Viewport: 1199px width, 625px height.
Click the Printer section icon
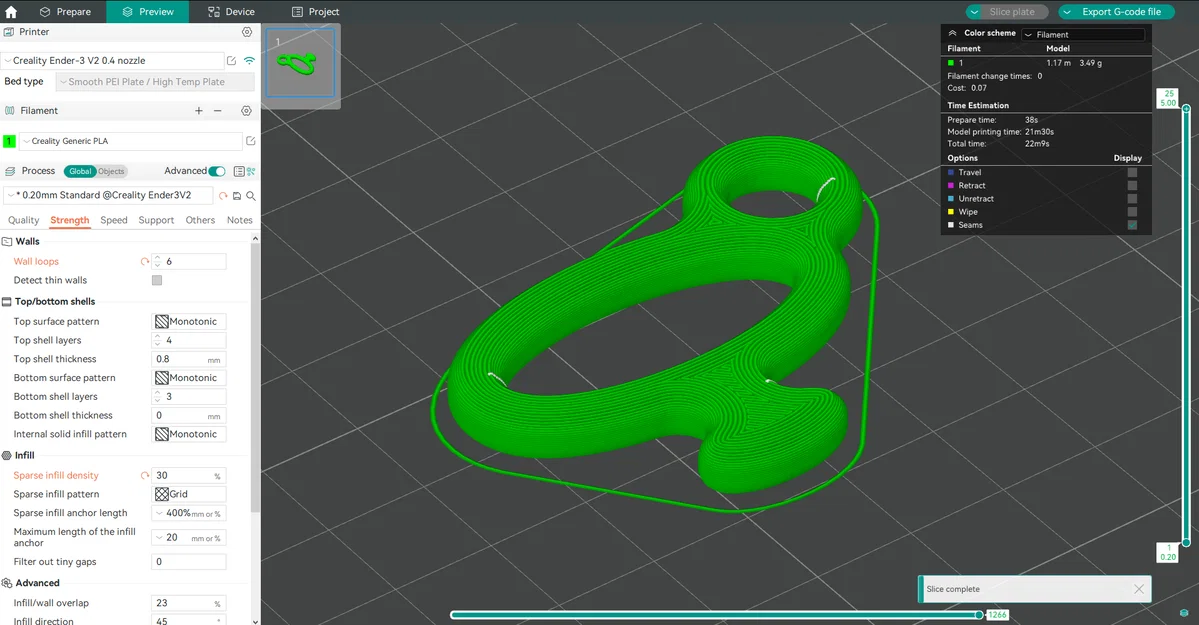(x=9, y=32)
